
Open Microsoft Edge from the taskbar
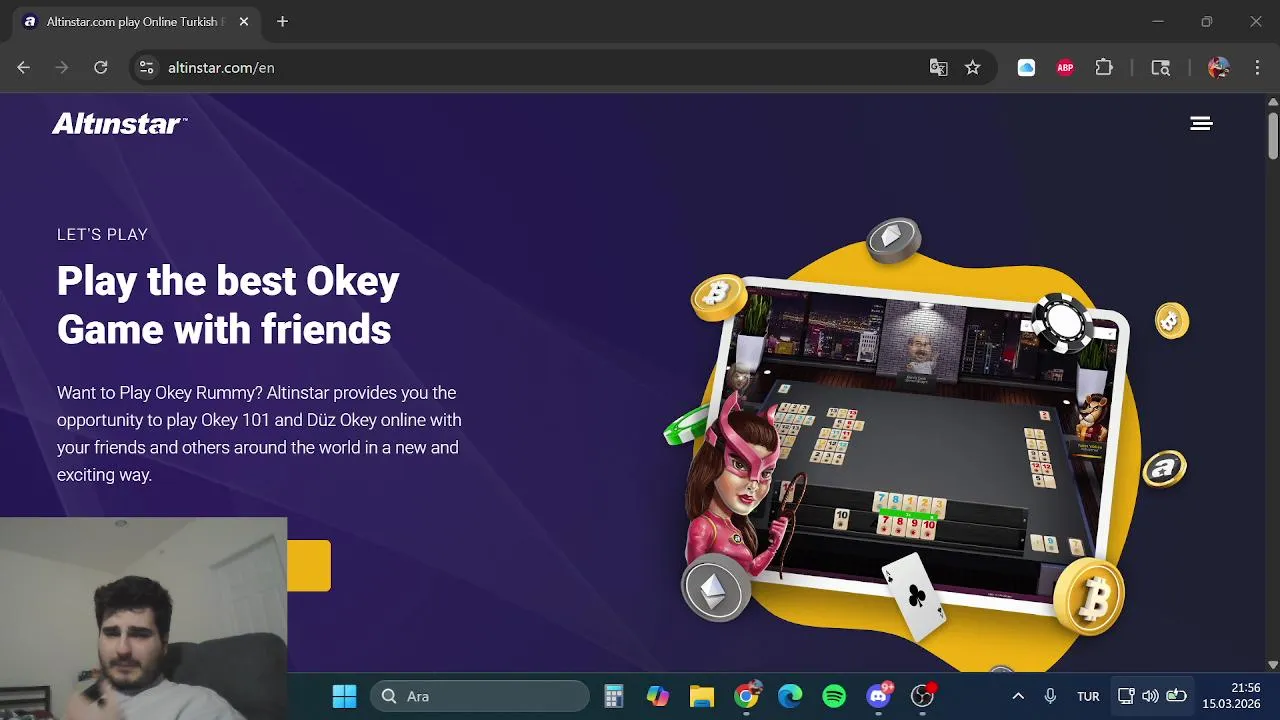(790, 696)
